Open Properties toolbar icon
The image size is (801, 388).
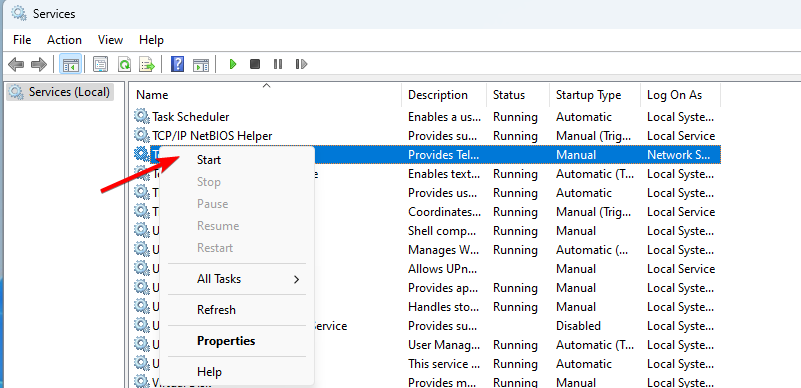[x=101, y=64]
